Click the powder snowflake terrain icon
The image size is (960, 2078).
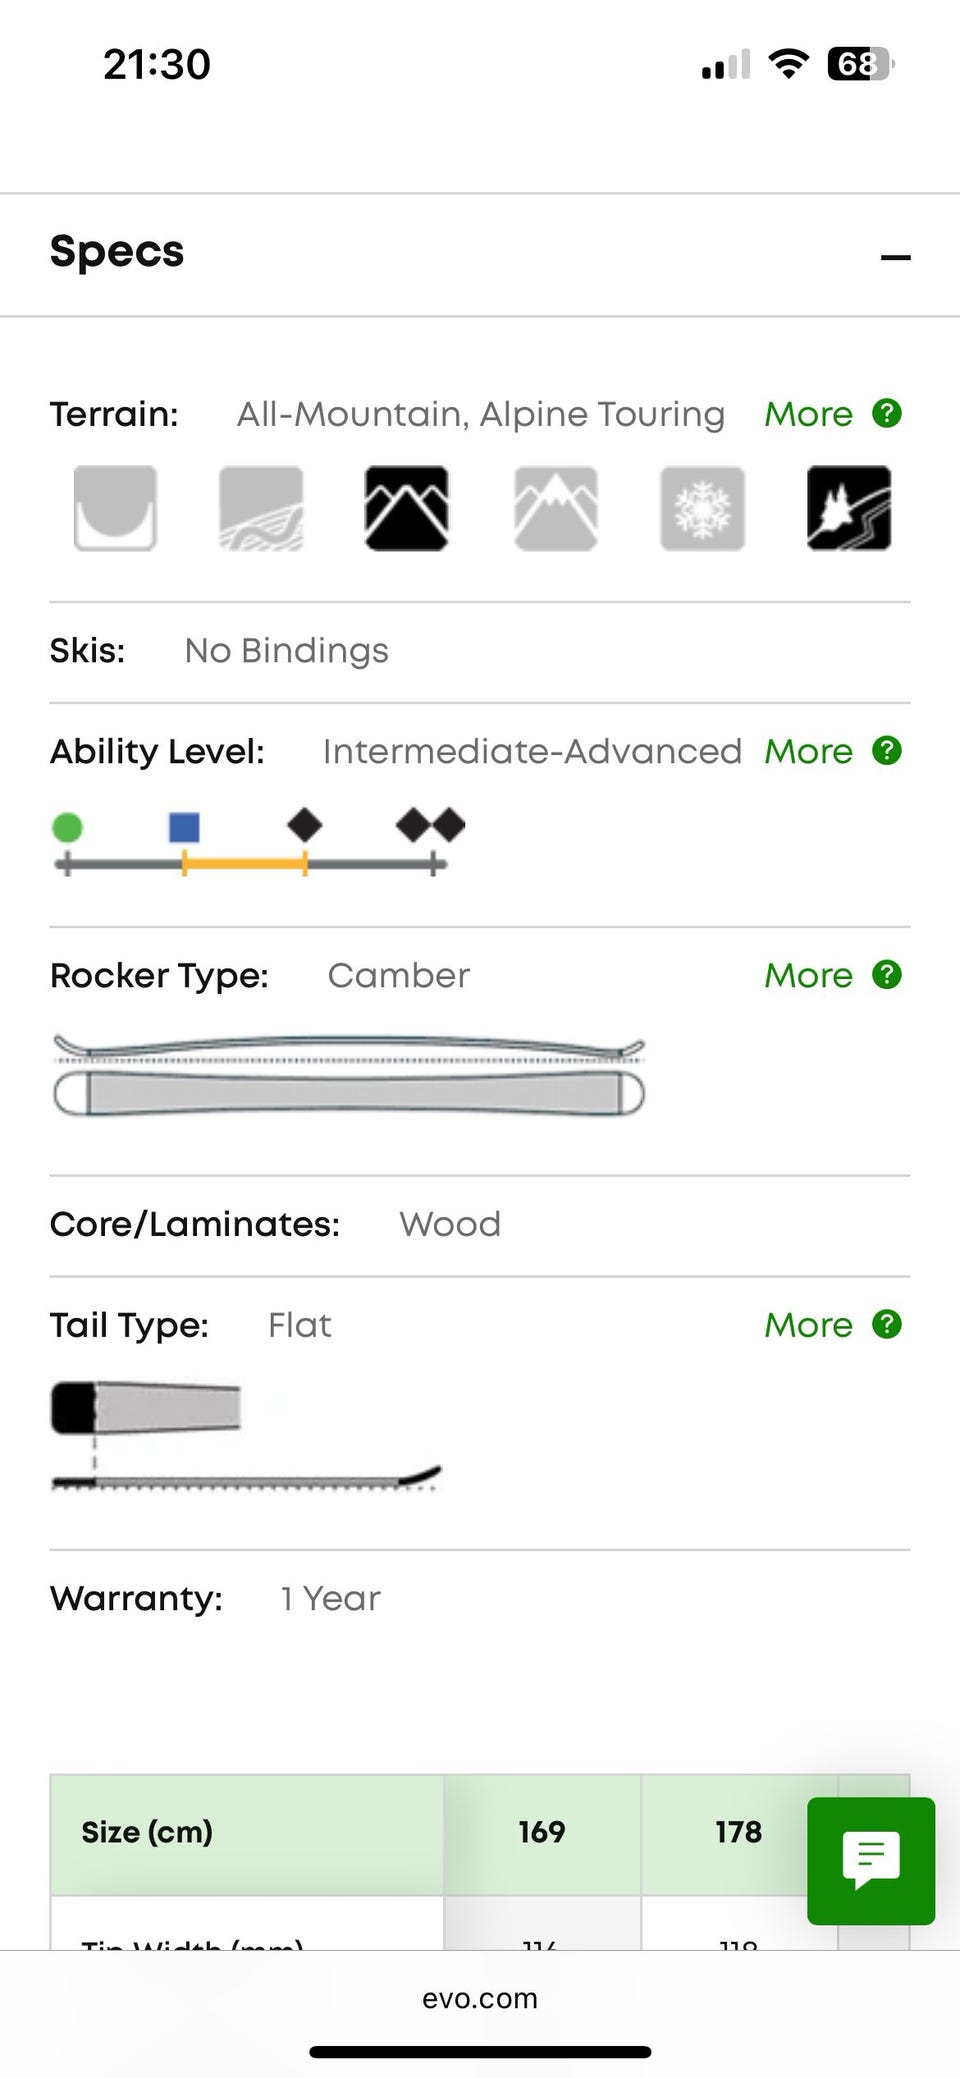[x=702, y=508]
